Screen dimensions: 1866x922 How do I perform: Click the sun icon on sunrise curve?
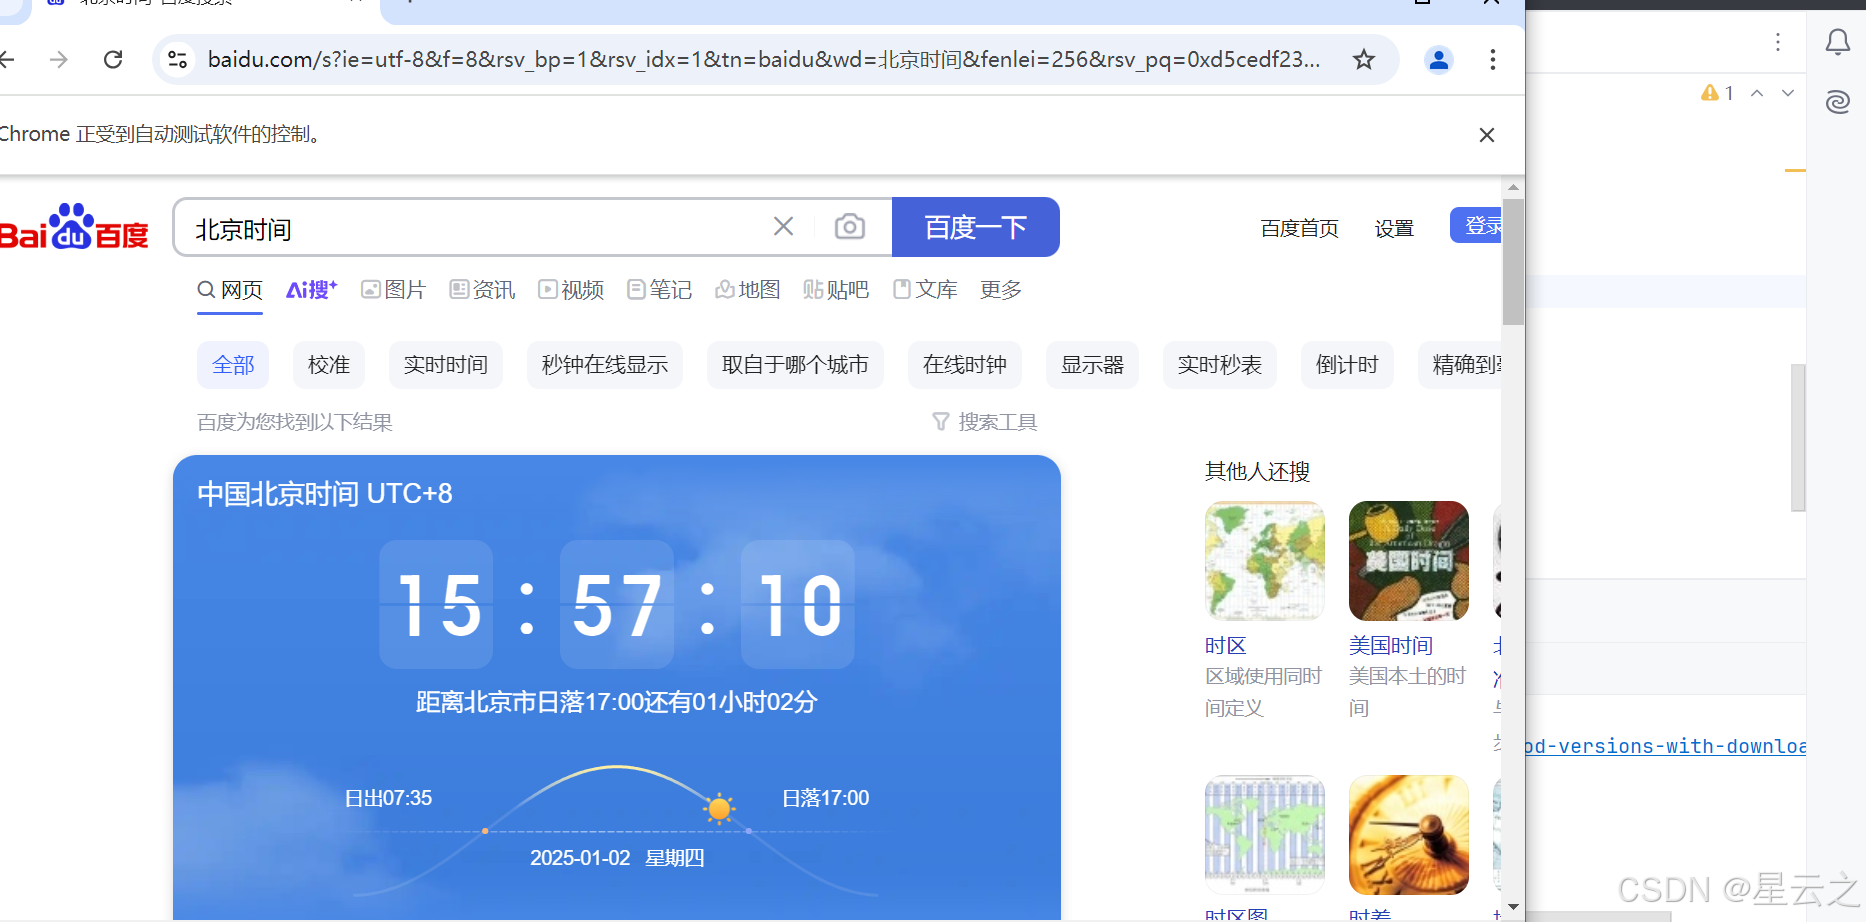tap(719, 808)
